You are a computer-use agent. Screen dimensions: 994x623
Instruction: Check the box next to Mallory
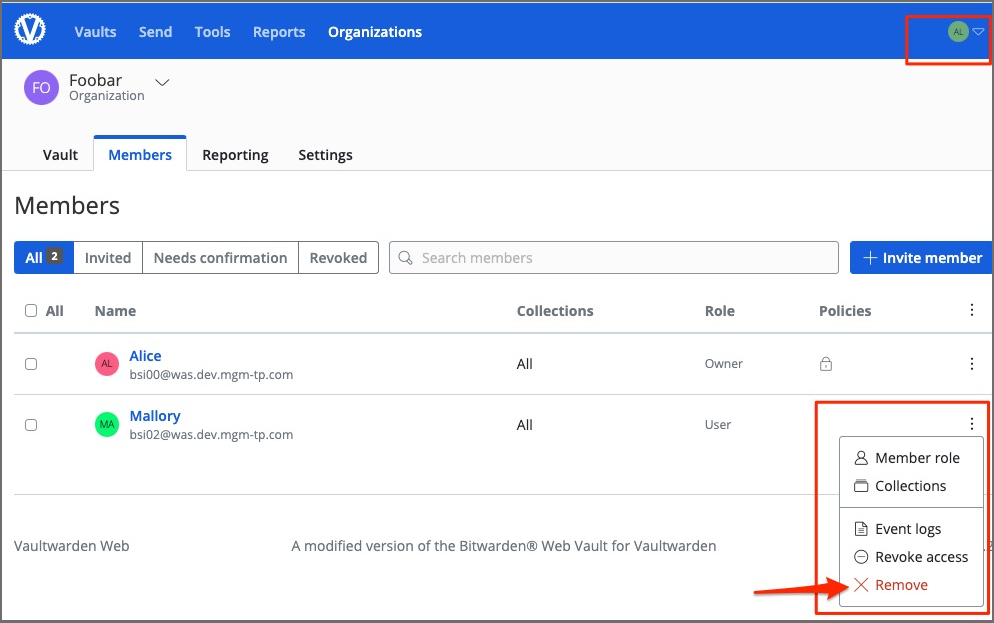pyautogui.click(x=31, y=425)
